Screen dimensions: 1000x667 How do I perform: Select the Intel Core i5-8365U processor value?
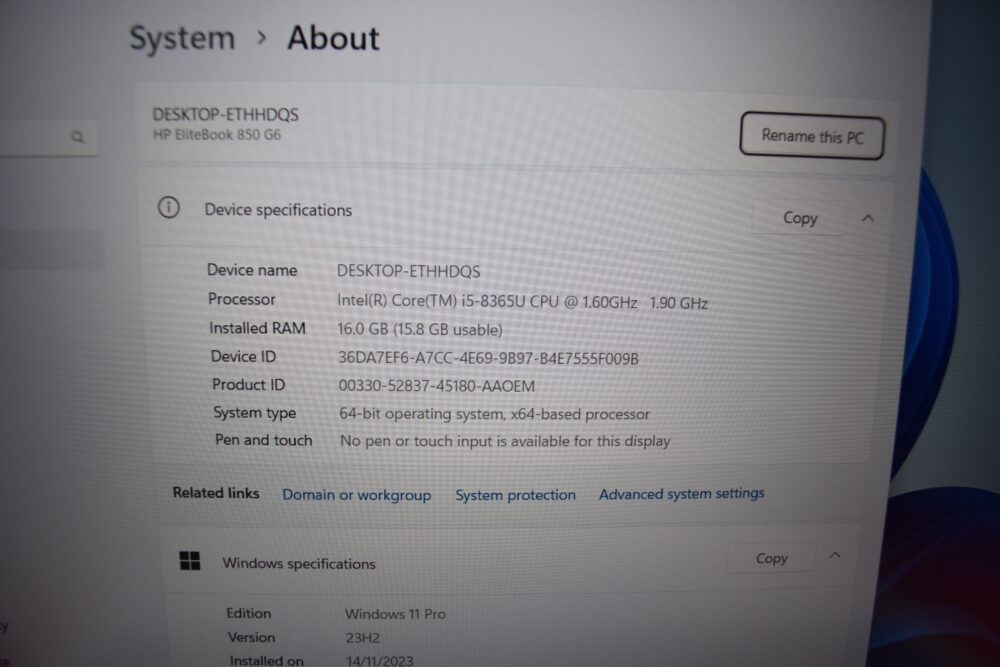pyautogui.click(x=522, y=302)
